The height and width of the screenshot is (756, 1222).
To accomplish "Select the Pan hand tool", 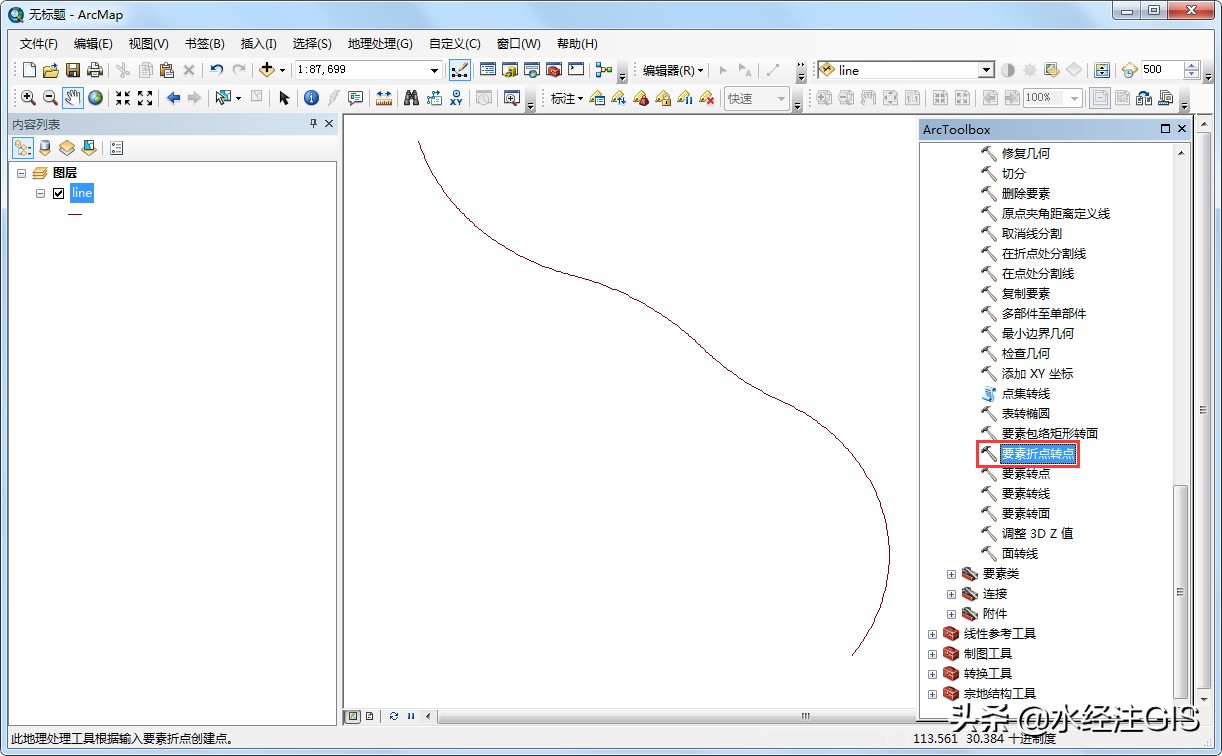I will [73, 98].
